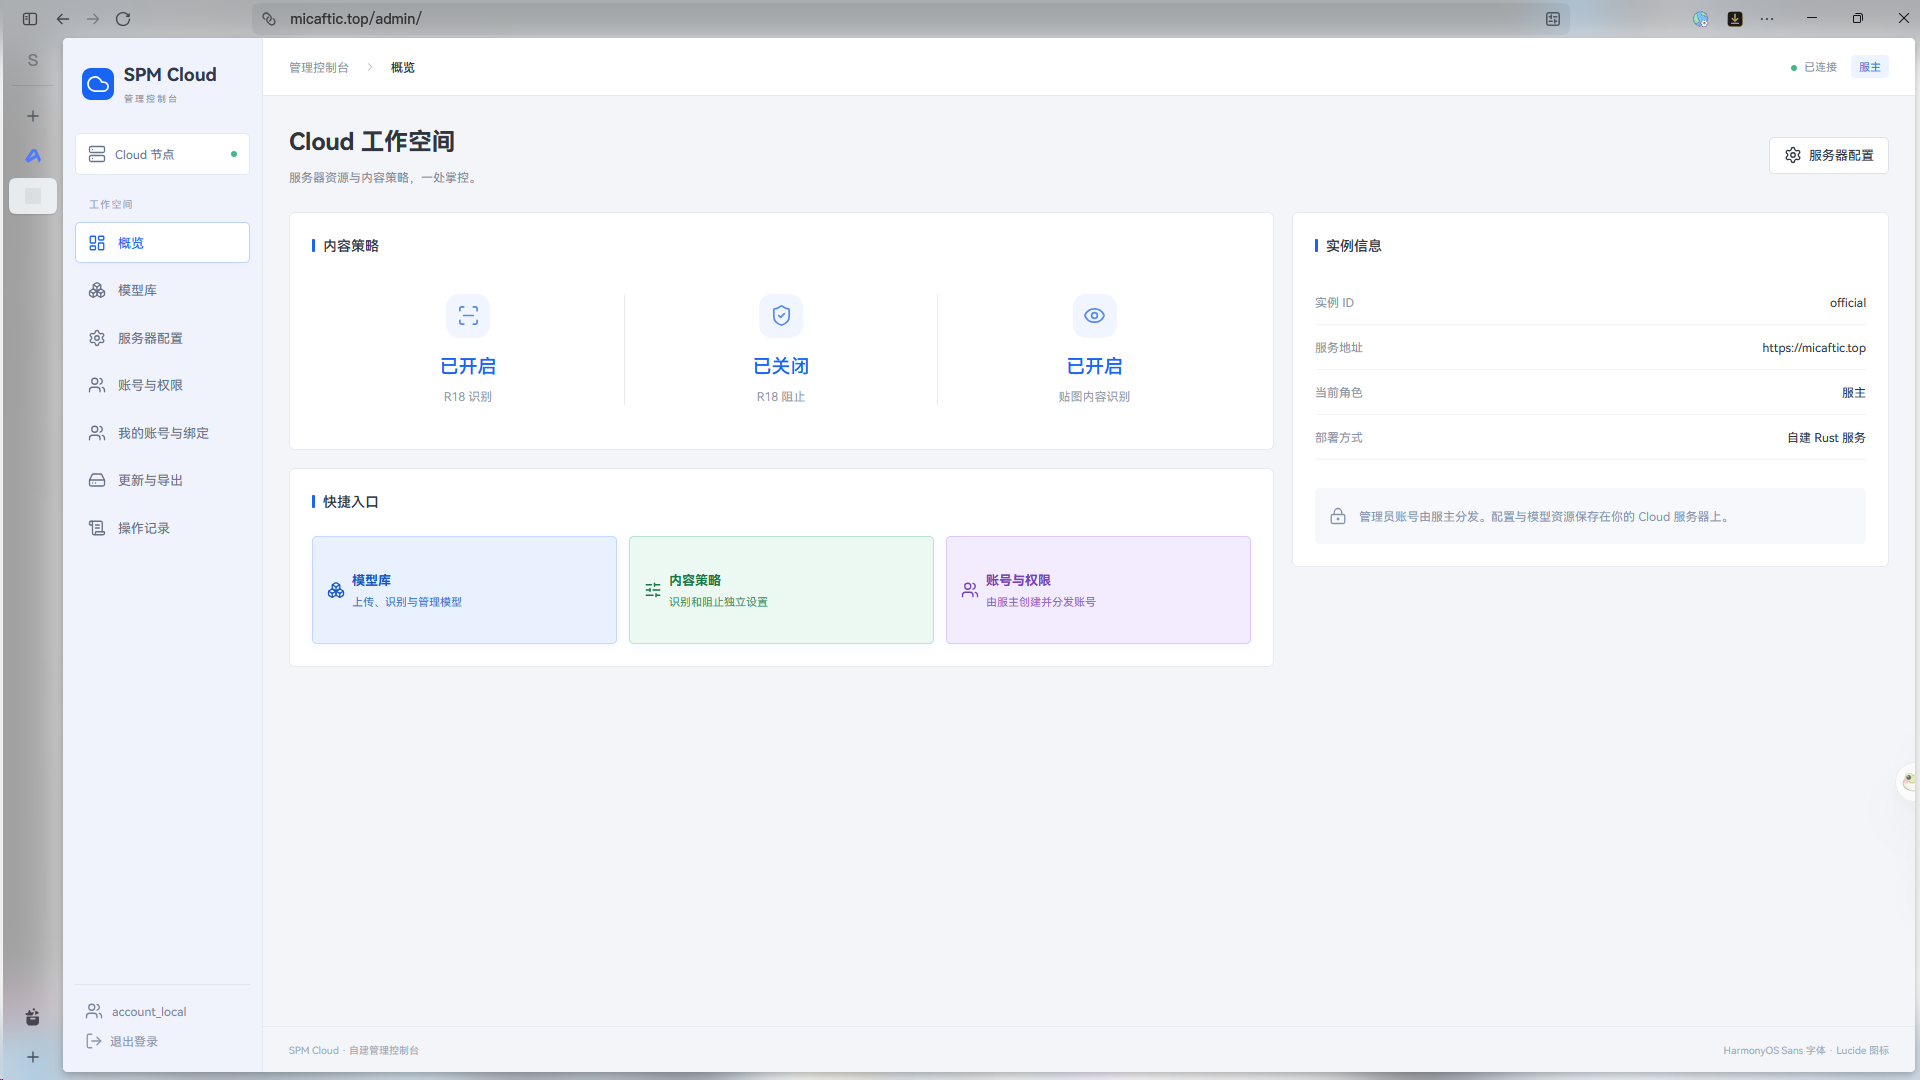Select the 概览 sidebar item
The image size is (1920, 1080).
click(162, 243)
